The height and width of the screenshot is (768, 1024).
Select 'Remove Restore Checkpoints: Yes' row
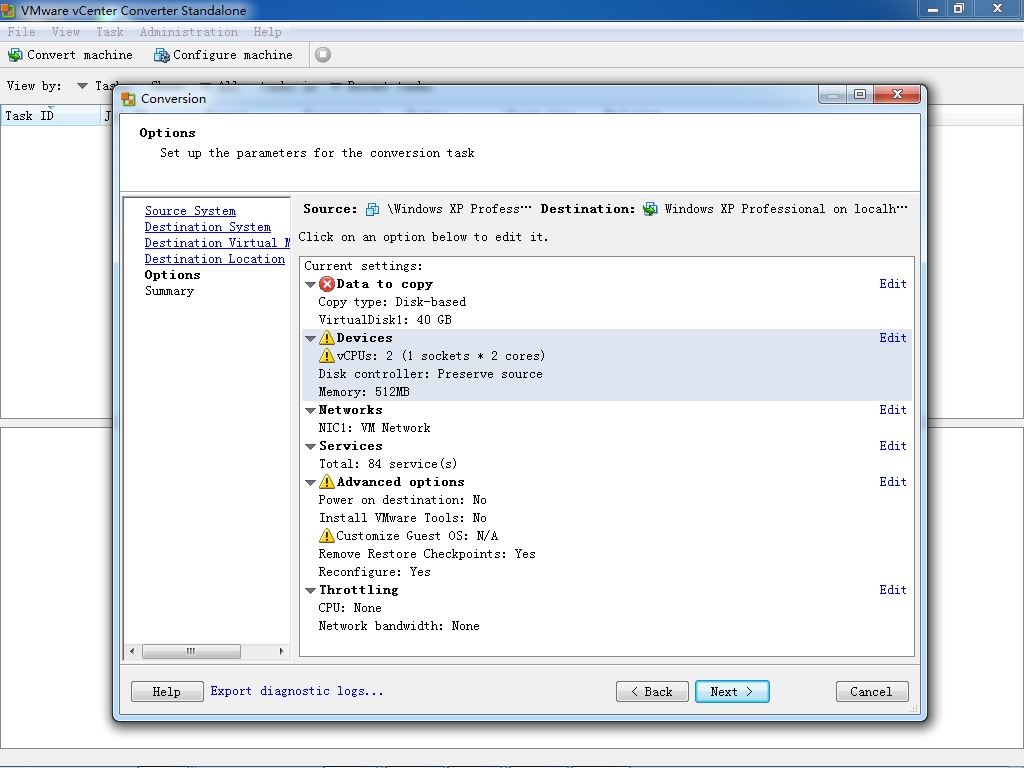(x=427, y=554)
